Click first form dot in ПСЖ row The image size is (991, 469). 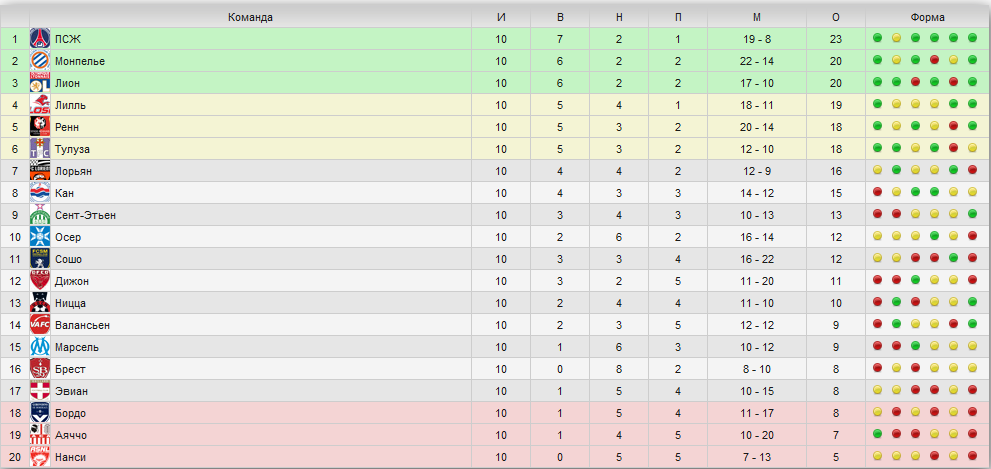pyautogui.click(x=877, y=39)
